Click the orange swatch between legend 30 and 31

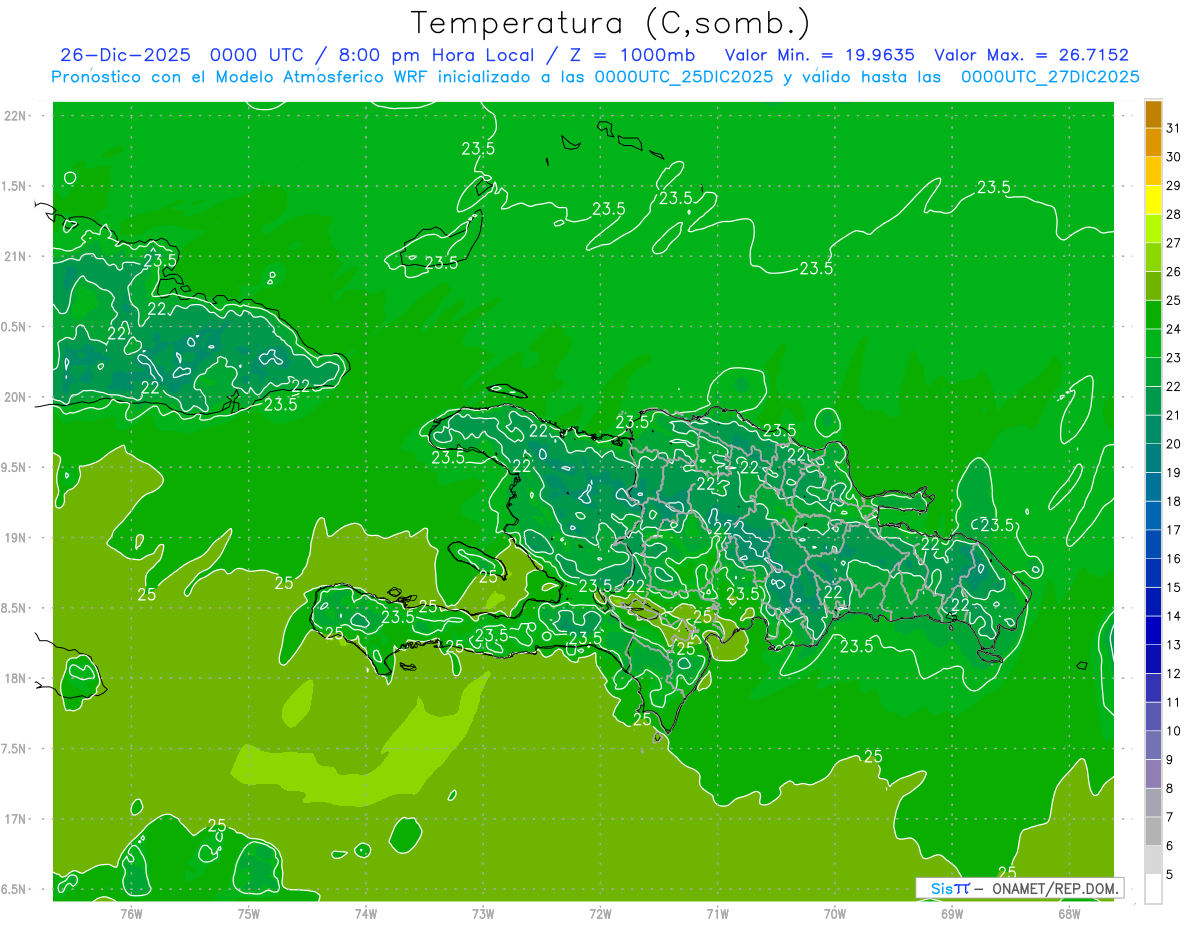[1153, 142]
